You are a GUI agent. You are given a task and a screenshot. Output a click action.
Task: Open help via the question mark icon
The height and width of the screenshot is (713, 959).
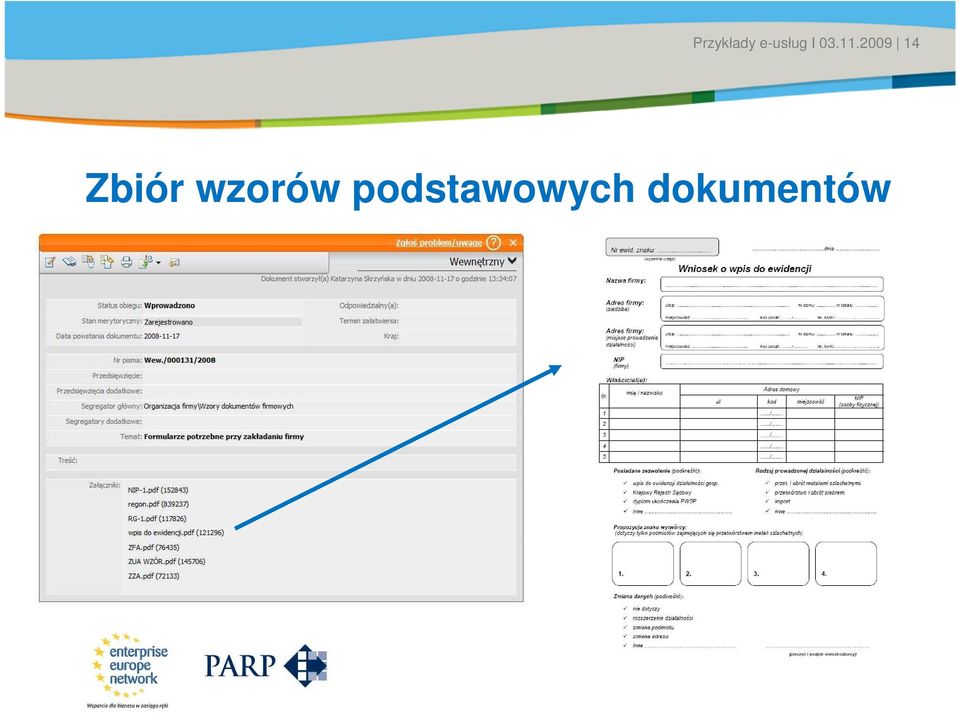(x=494, y=243)
